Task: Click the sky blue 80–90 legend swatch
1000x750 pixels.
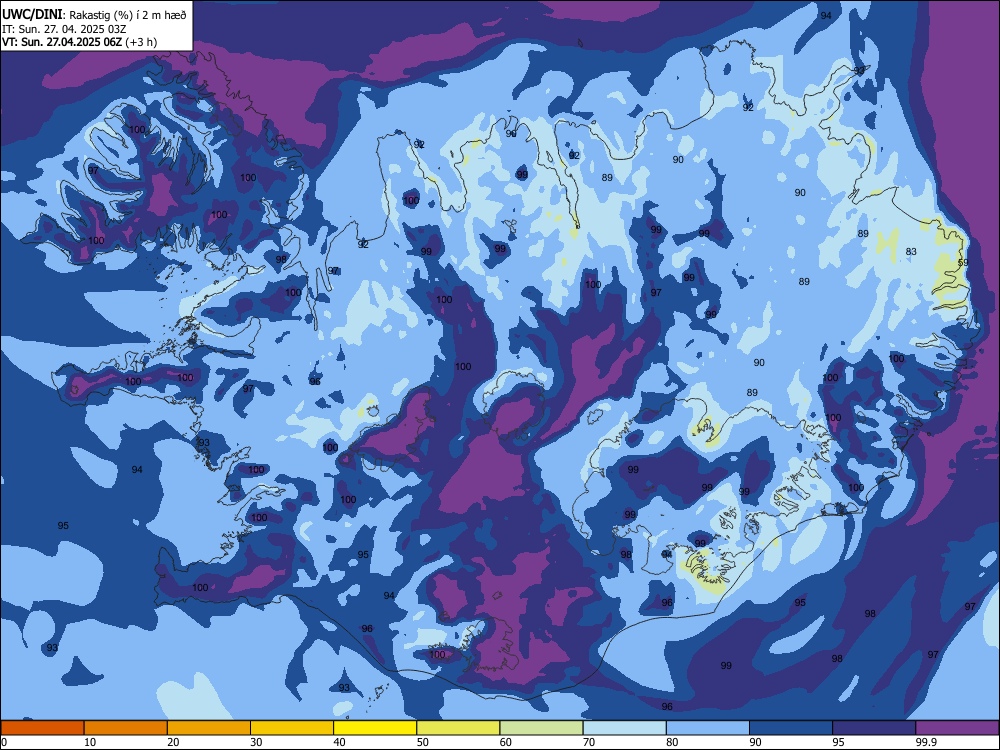Action: pyautogui.click(x=708, y=728)
